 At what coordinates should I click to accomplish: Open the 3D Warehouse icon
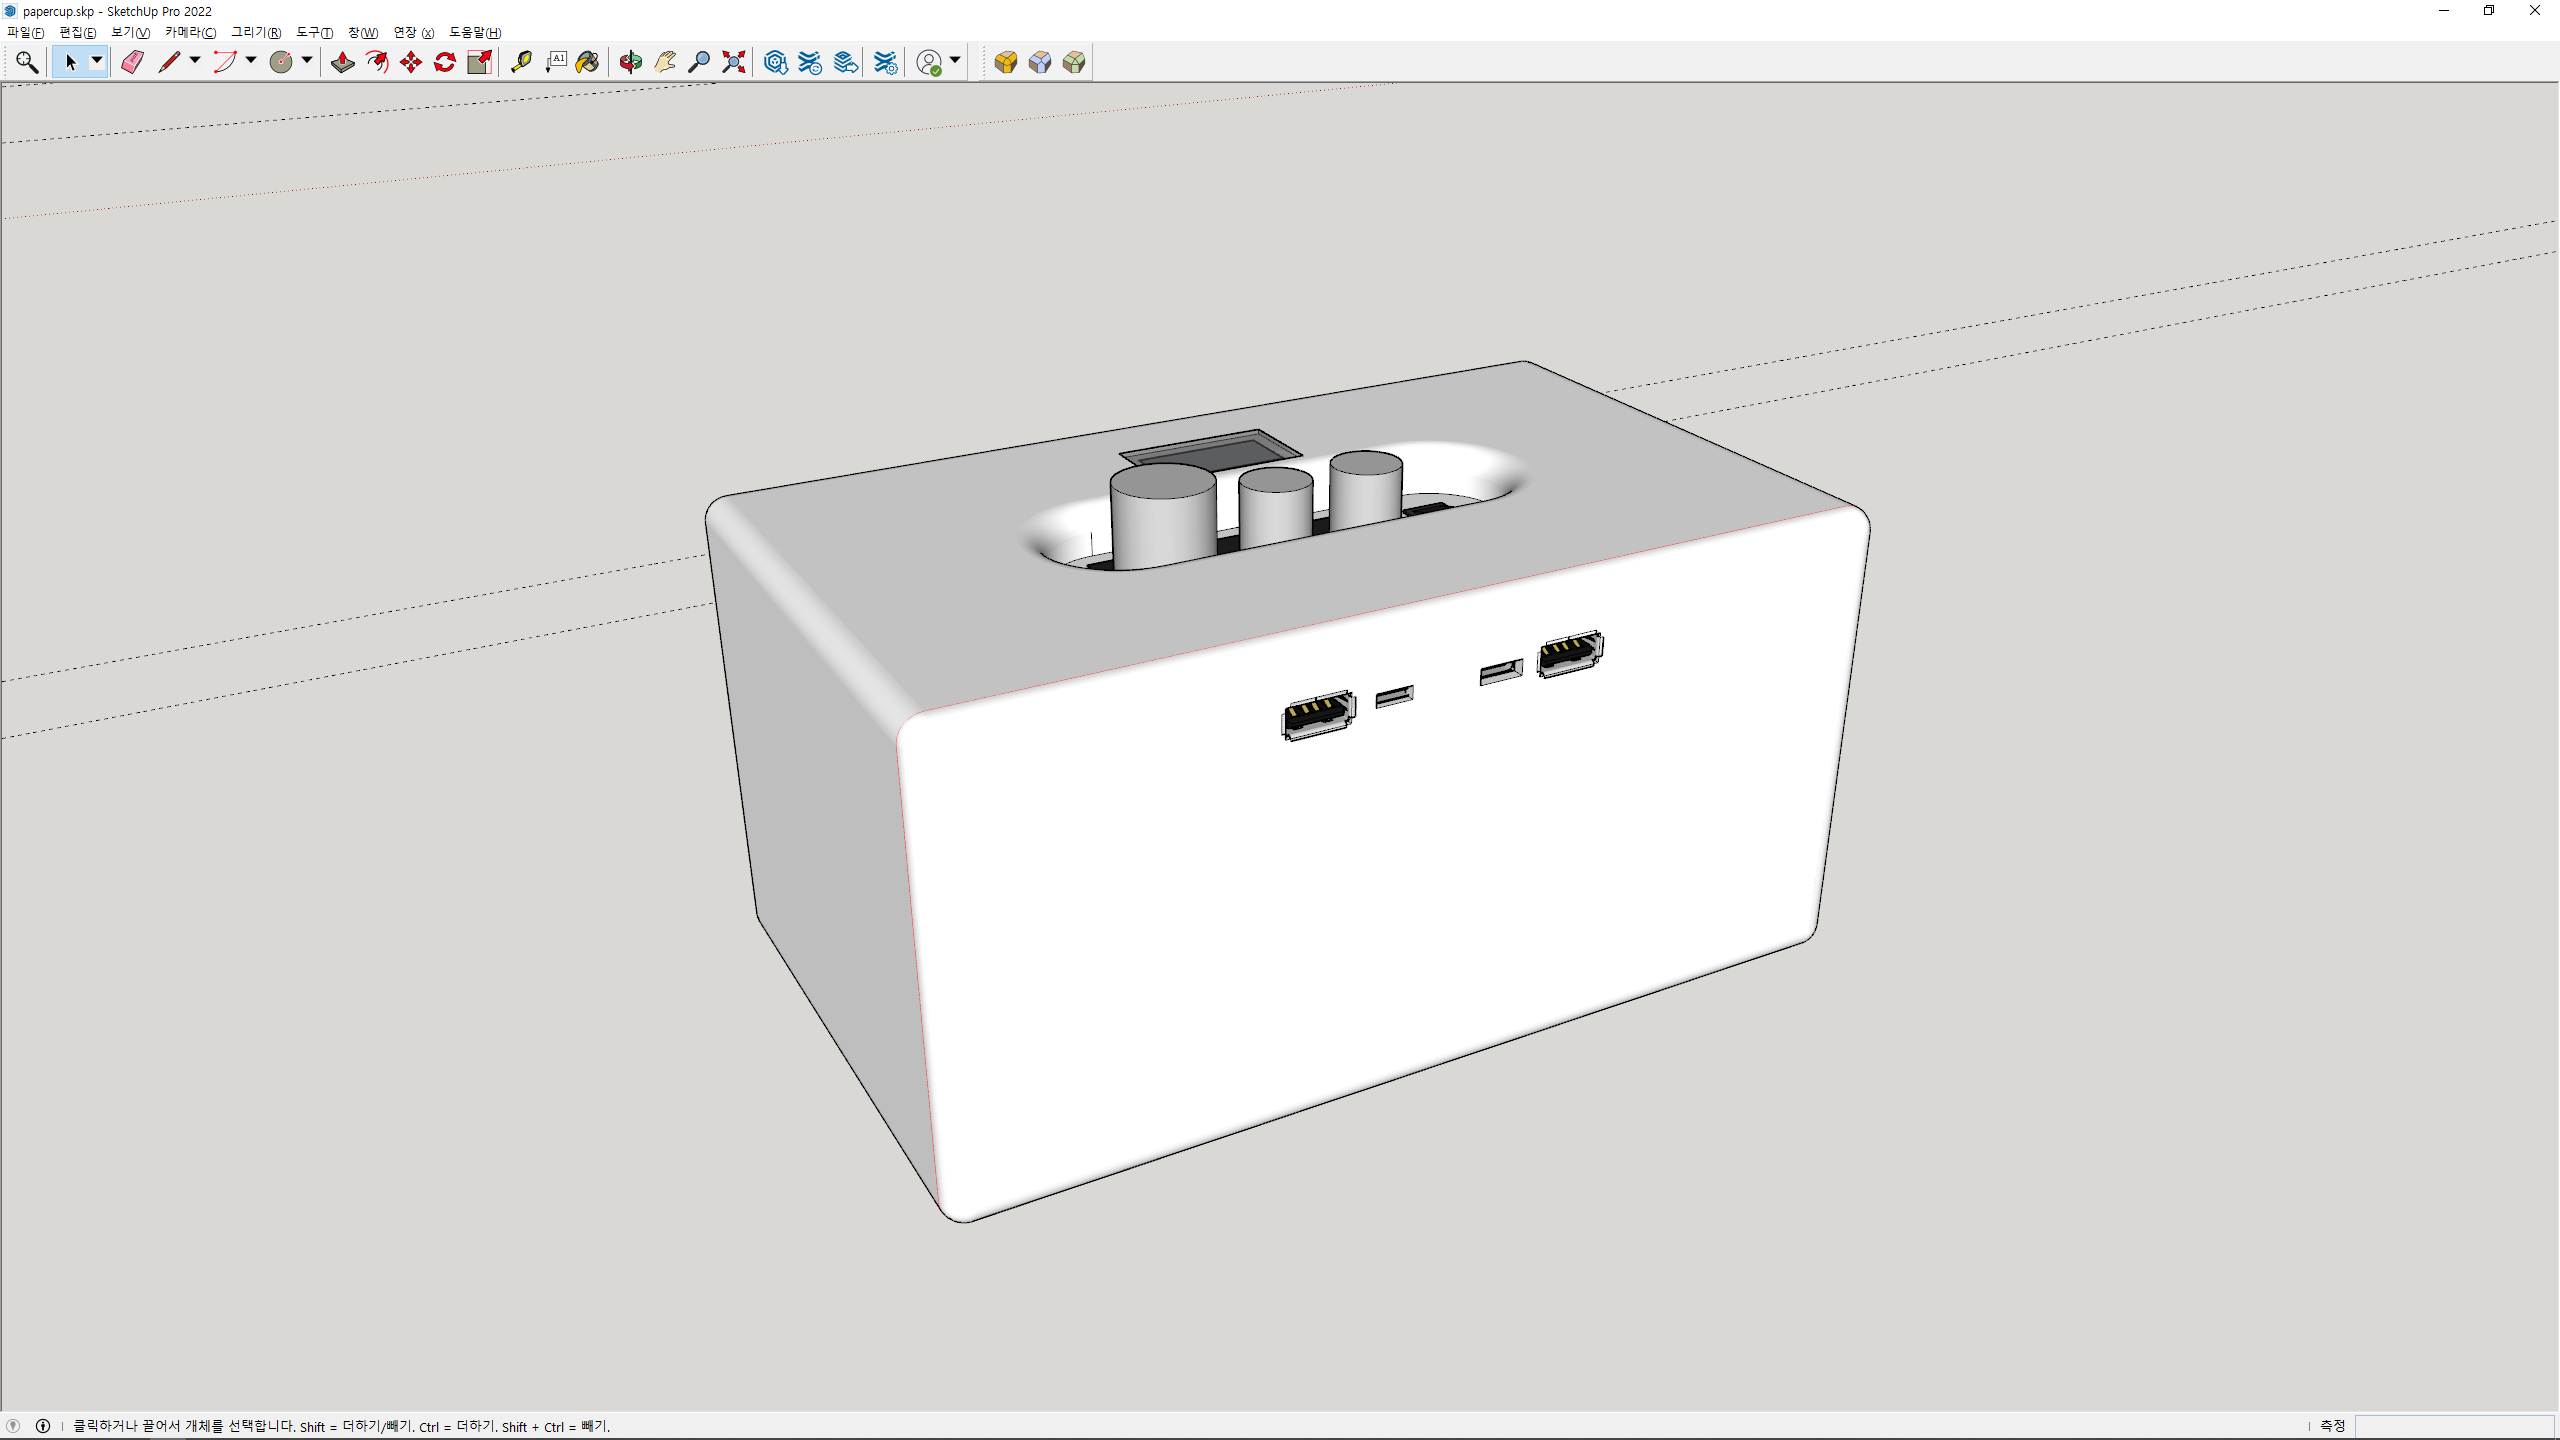(x=775, y=62)
